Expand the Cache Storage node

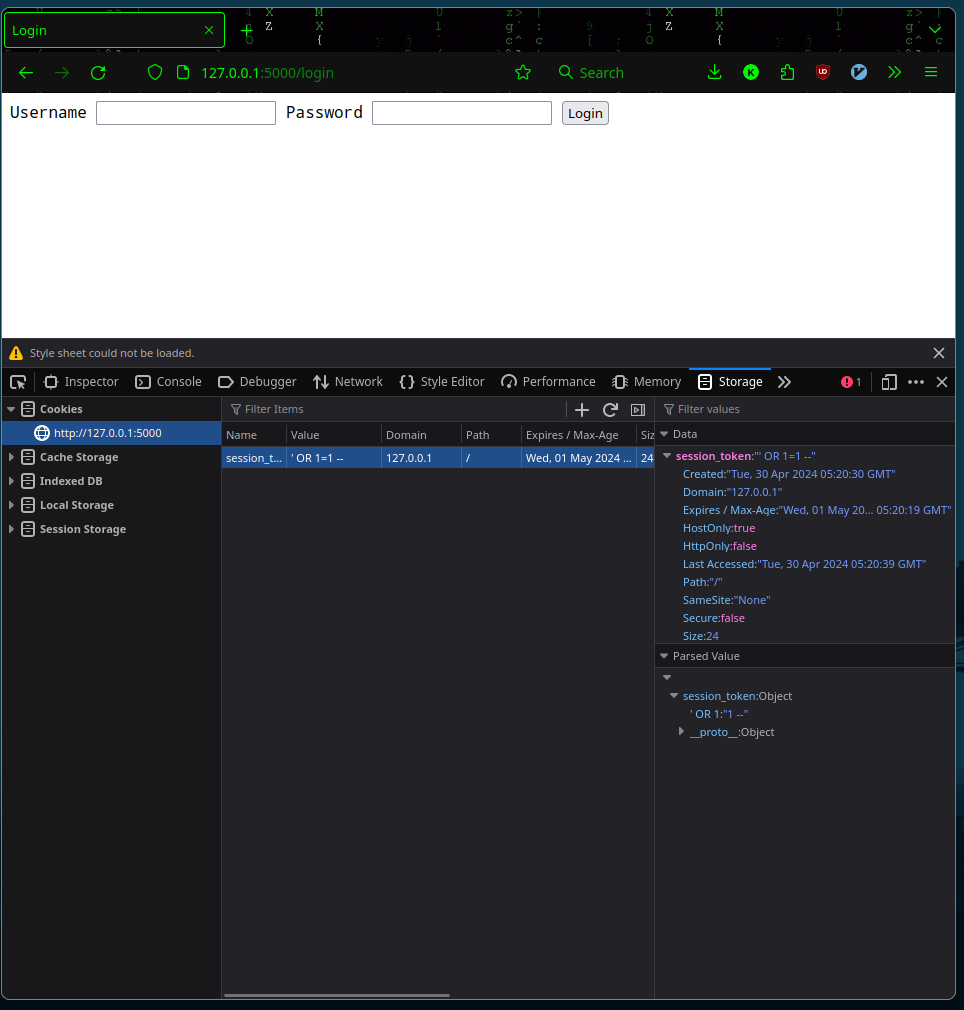(11, 457)
